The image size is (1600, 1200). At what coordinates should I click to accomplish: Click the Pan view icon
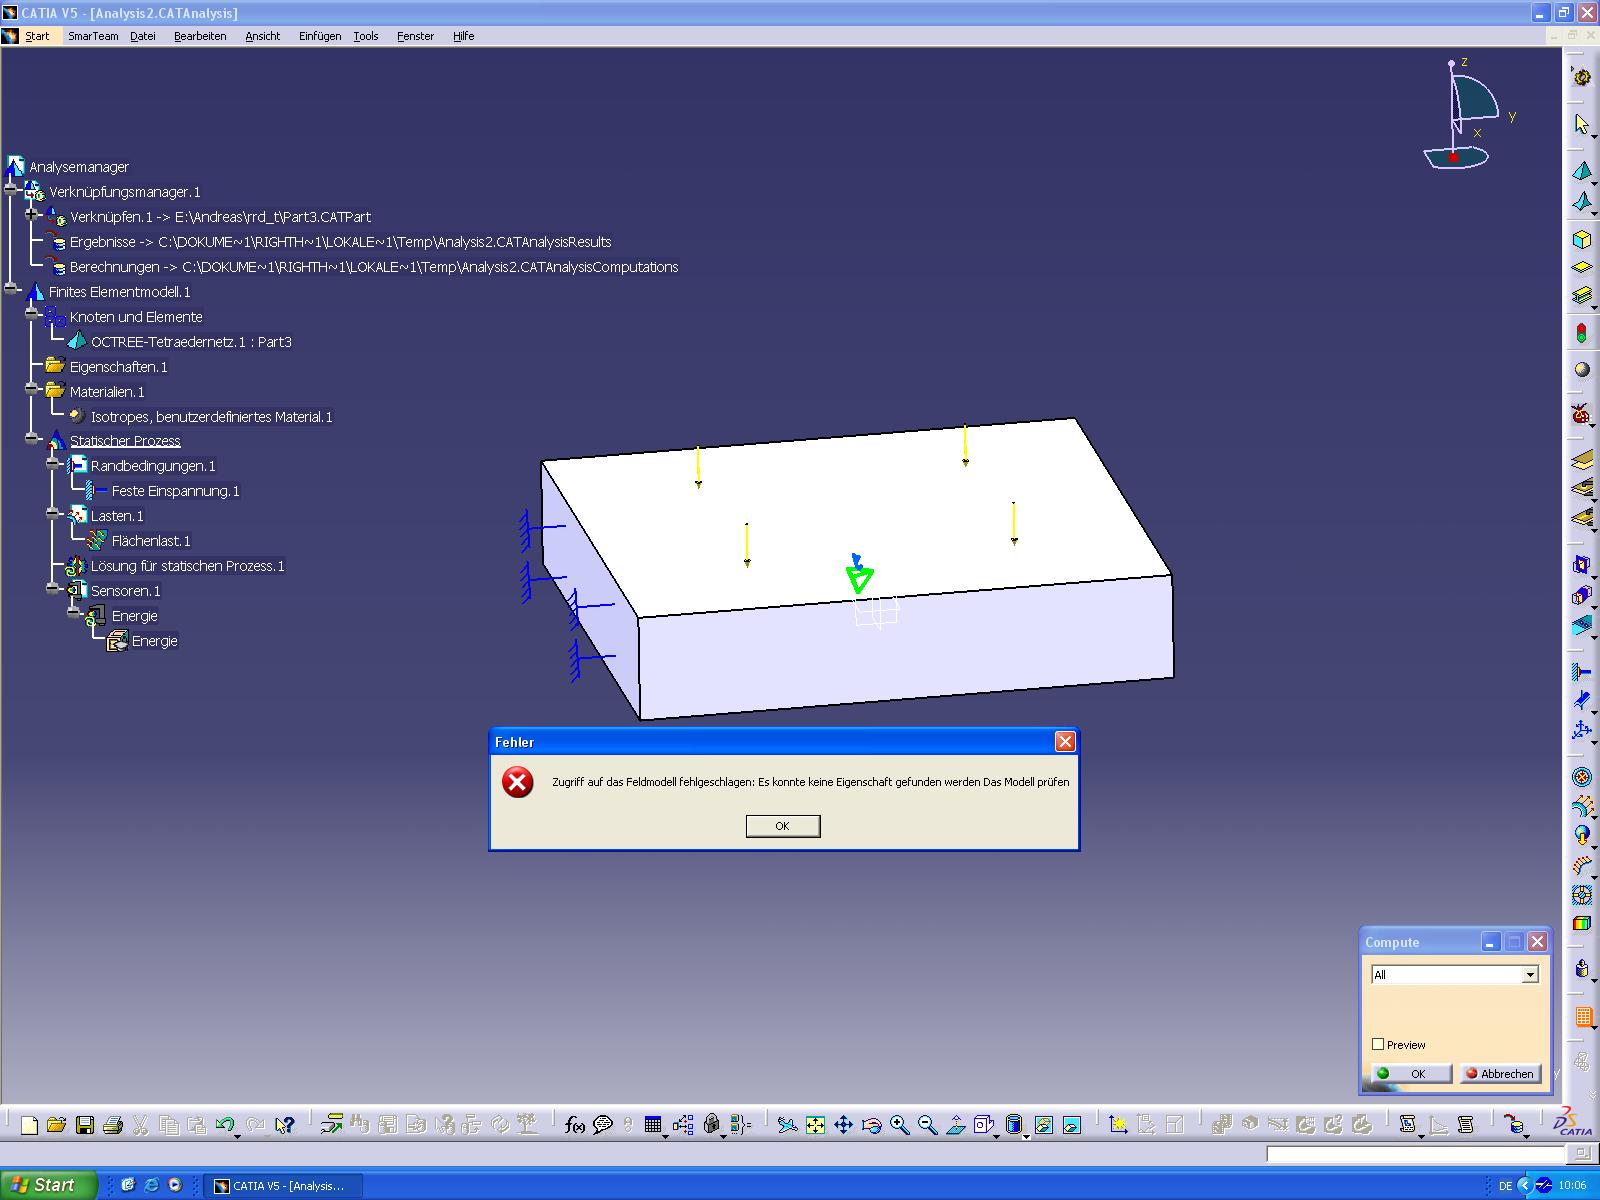pyautogui.click(x=844, y=1125)
